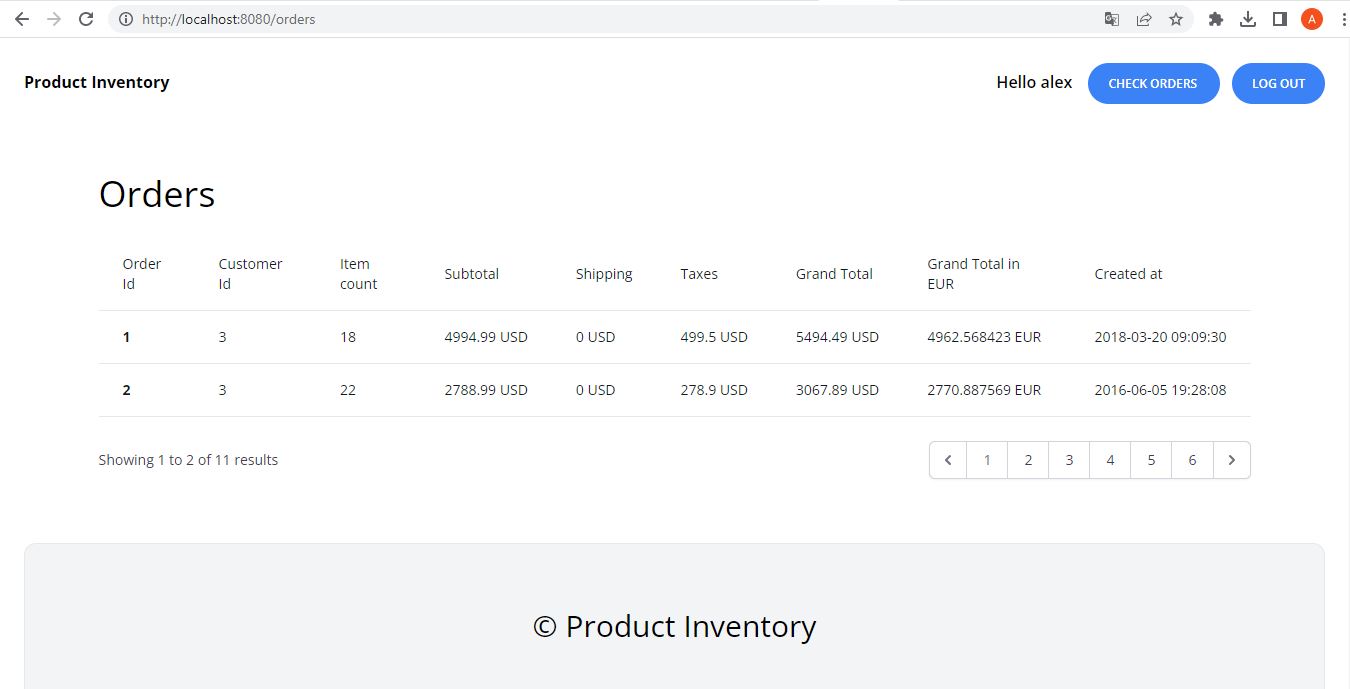Open the downloads icon in the toolbar

tap(1247, 18)
